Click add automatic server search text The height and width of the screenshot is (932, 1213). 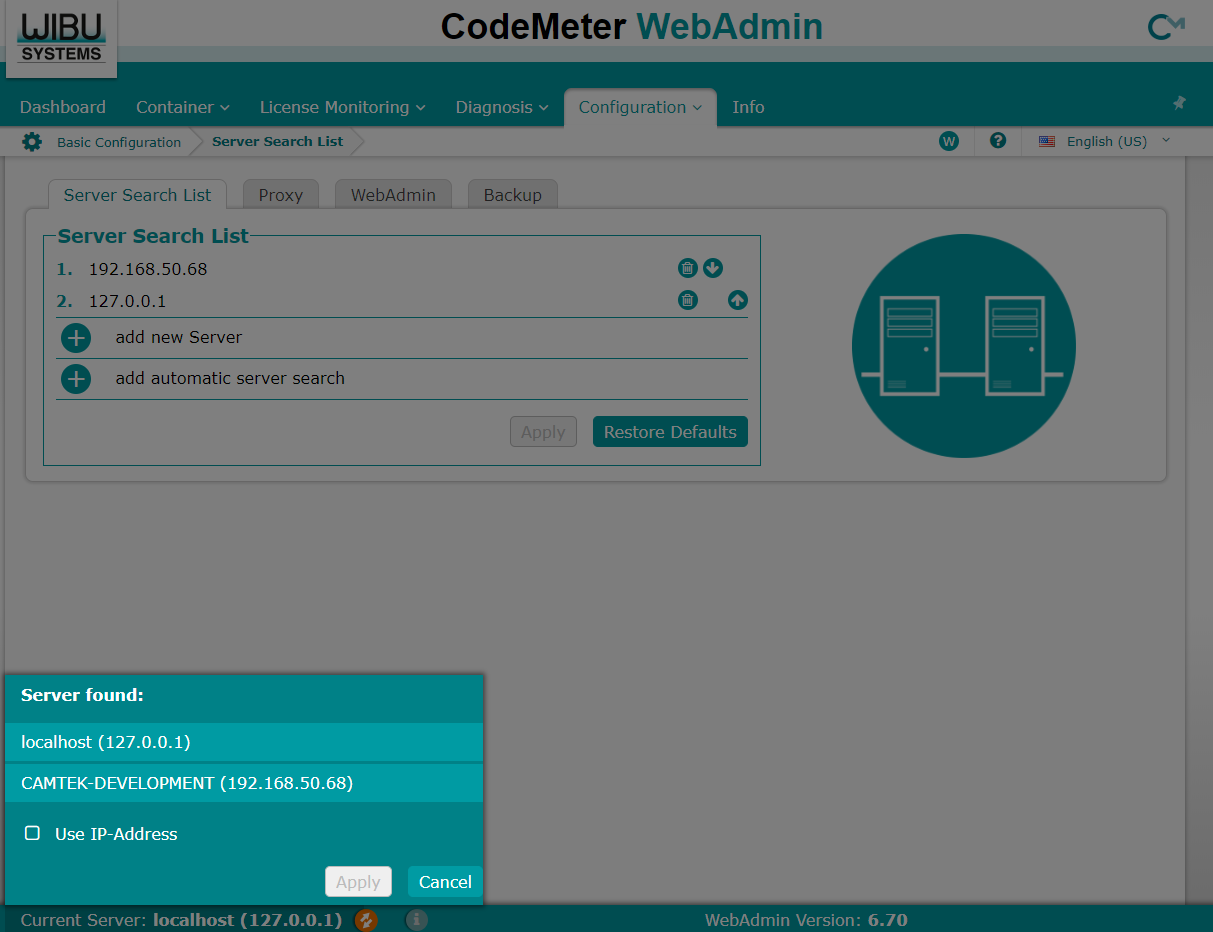(x=230, y=379)
